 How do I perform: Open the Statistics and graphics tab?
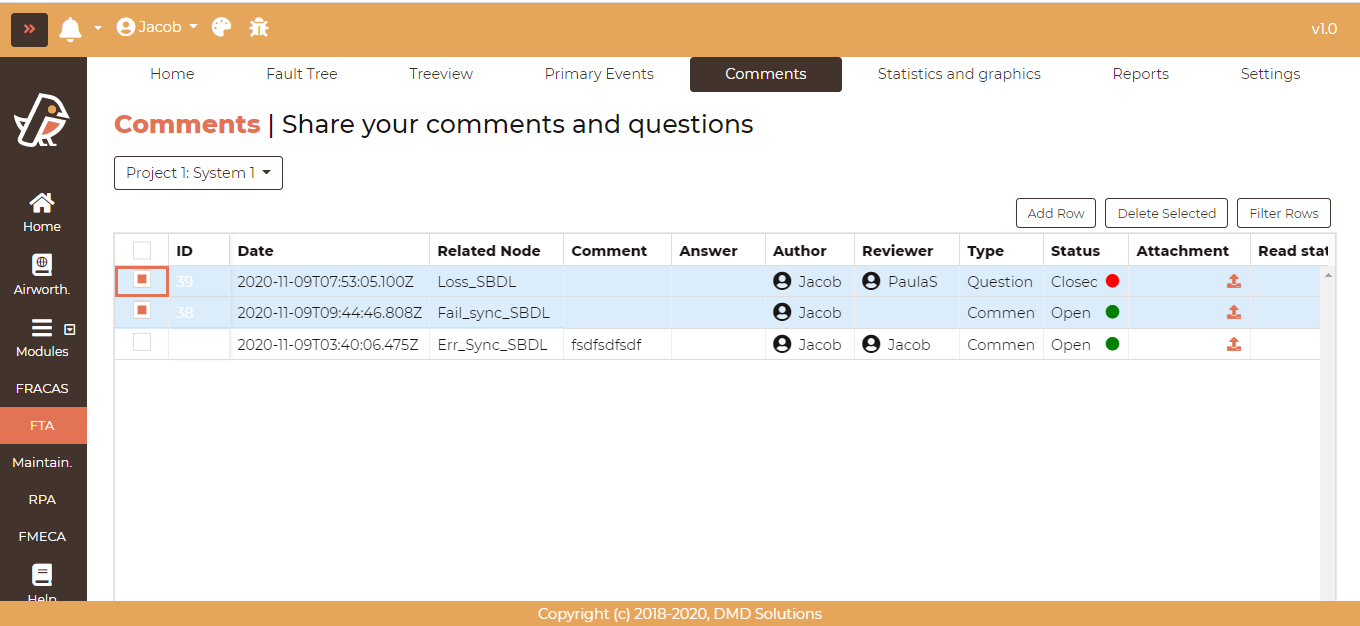(958, 74)
